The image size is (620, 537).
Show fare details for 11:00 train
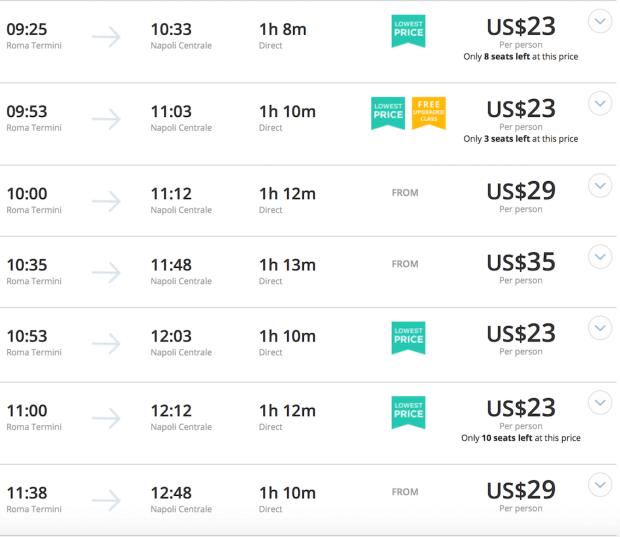[600, 403]
